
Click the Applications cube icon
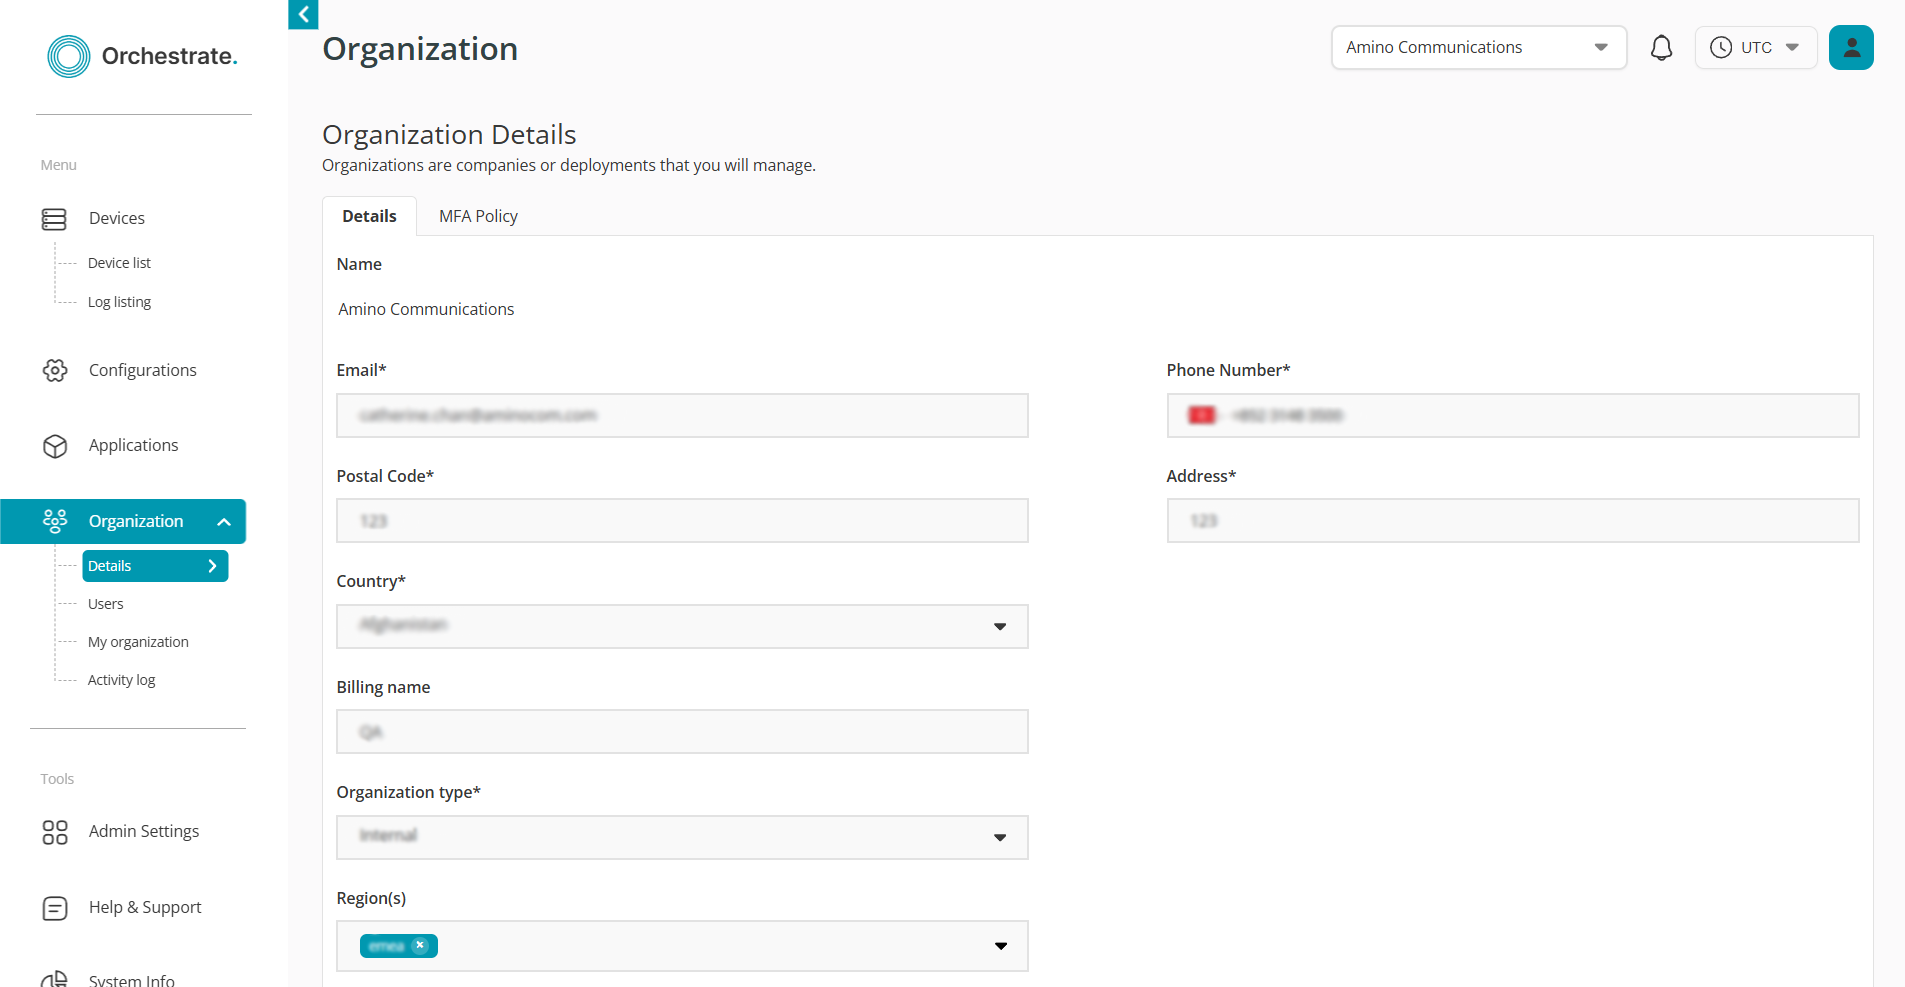point(55,446)
